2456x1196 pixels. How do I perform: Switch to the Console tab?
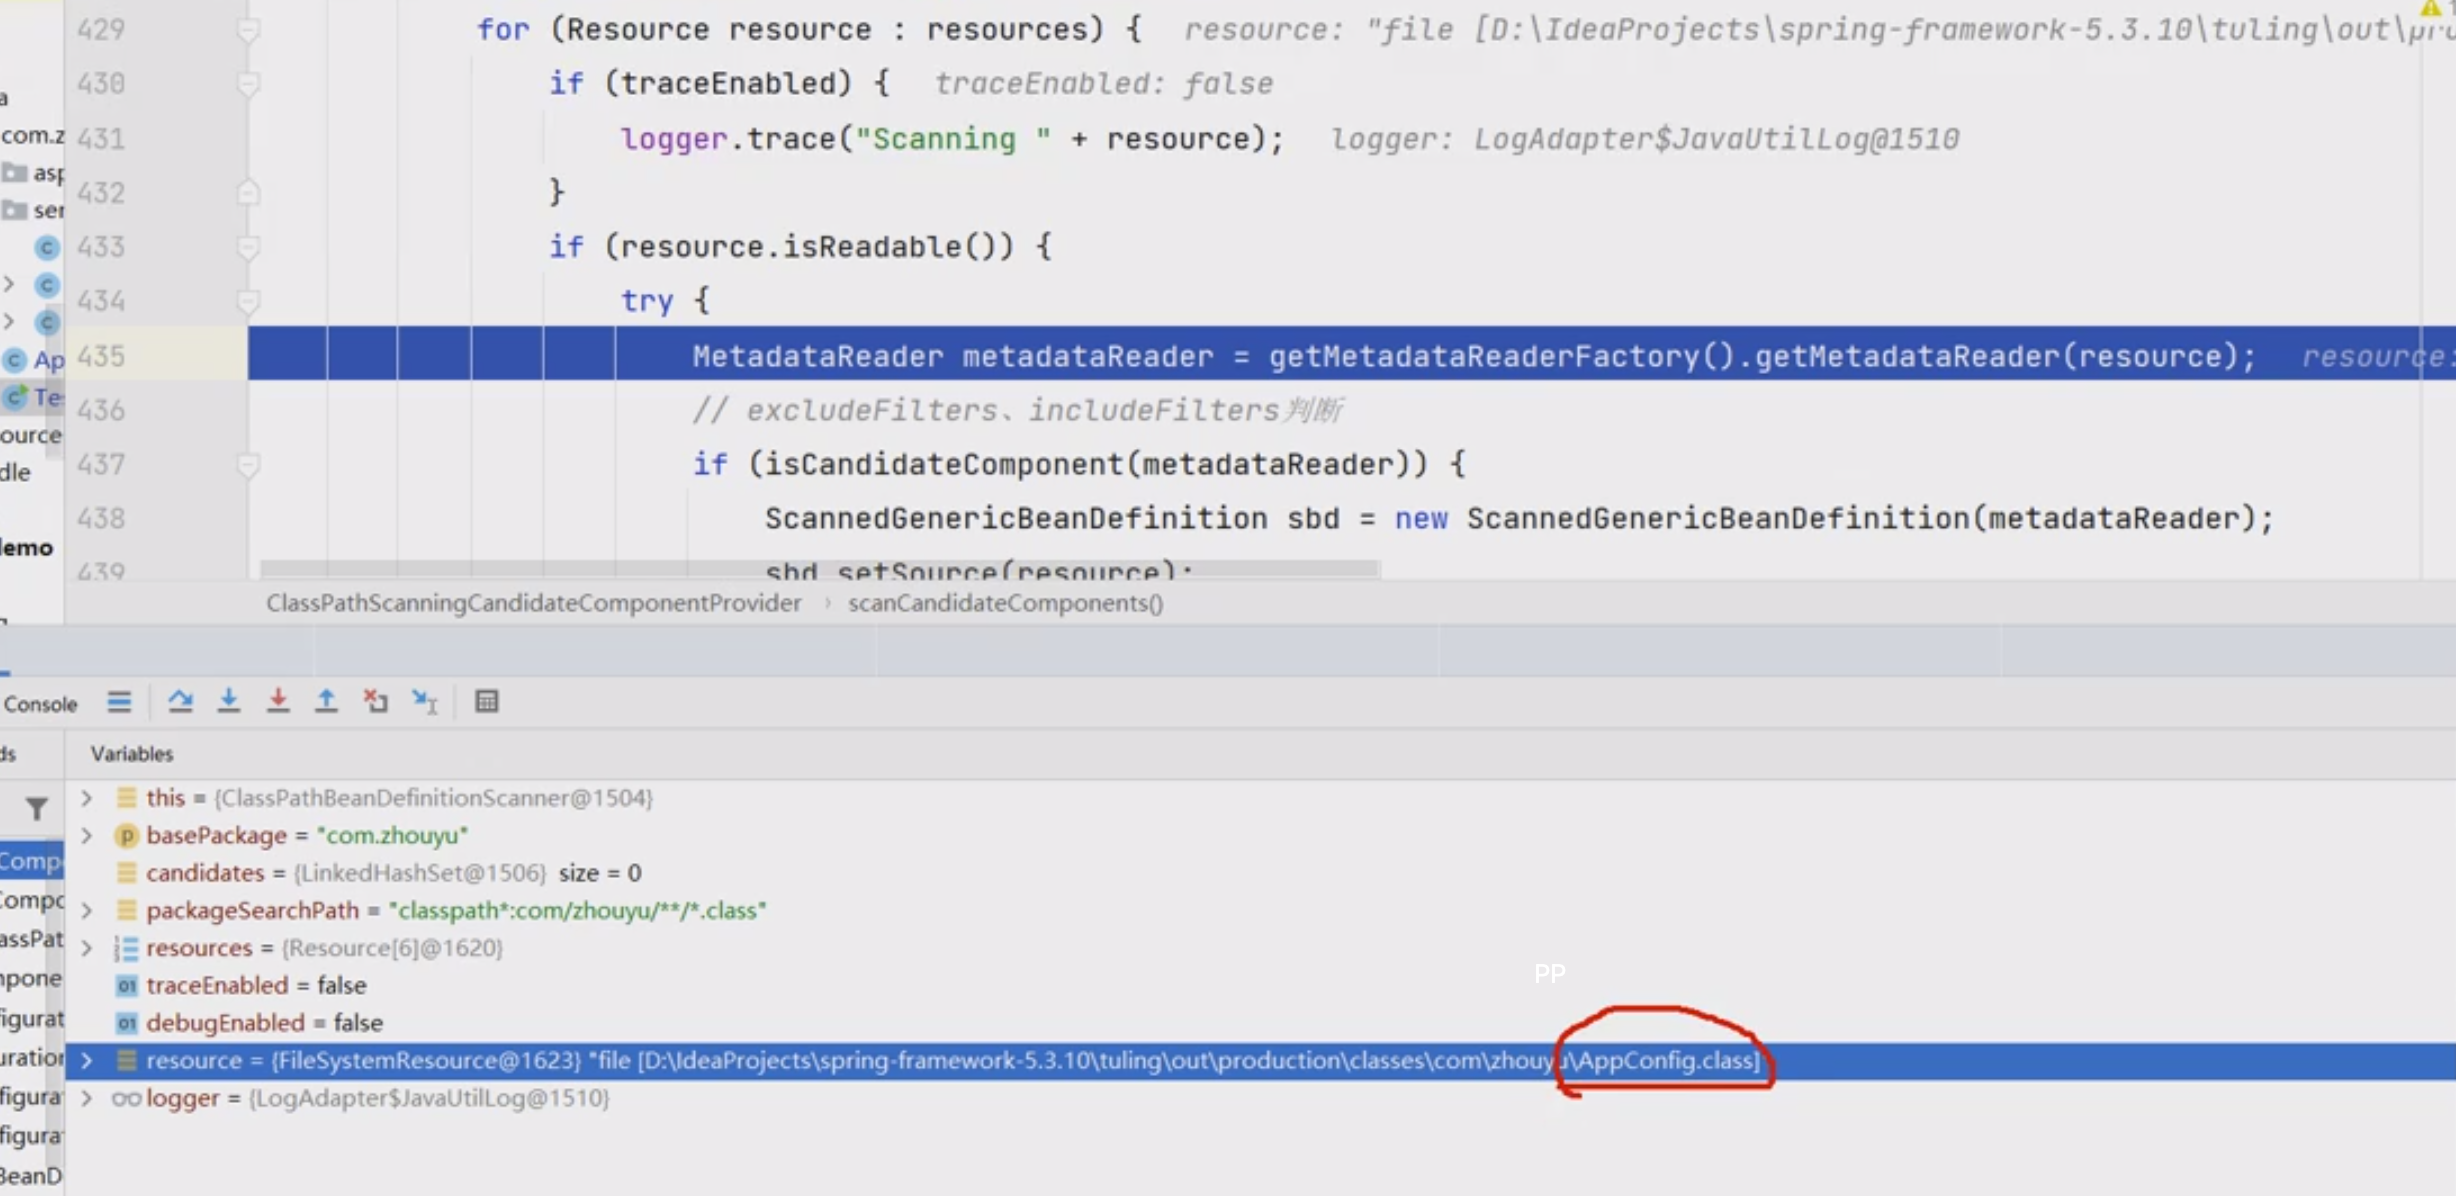pyautogui.click(x=40, y=704)
